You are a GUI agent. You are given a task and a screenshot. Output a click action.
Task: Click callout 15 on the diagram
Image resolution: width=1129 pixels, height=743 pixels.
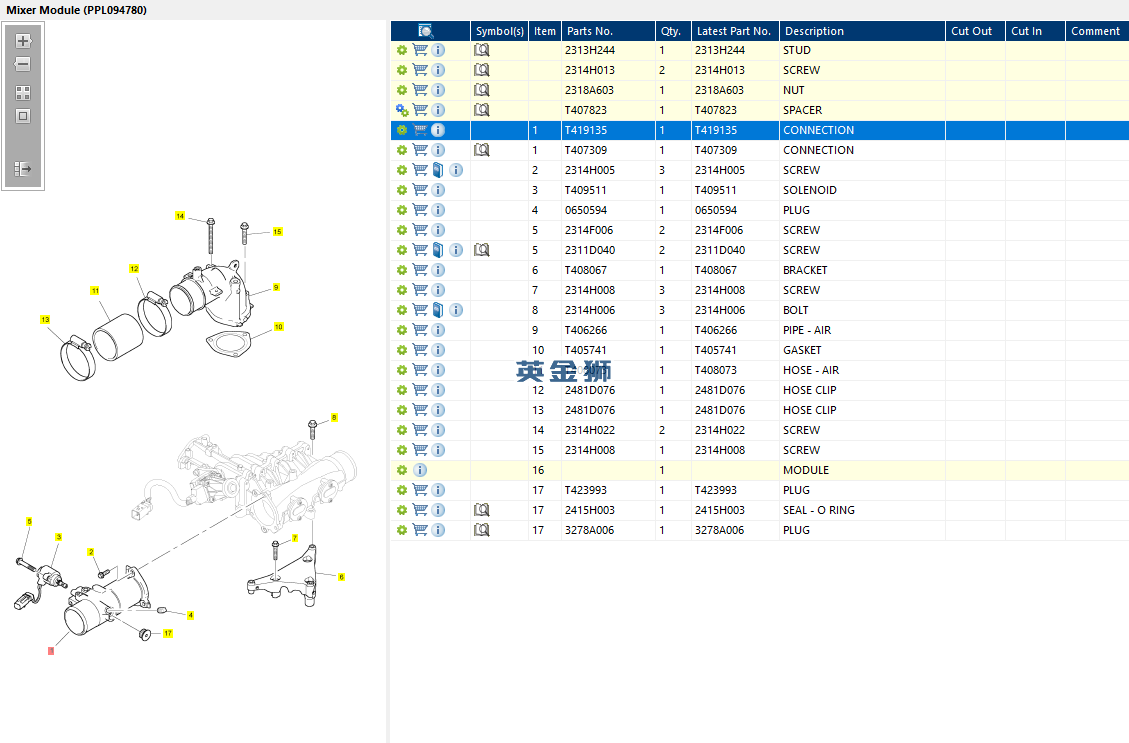coord(277,232)
